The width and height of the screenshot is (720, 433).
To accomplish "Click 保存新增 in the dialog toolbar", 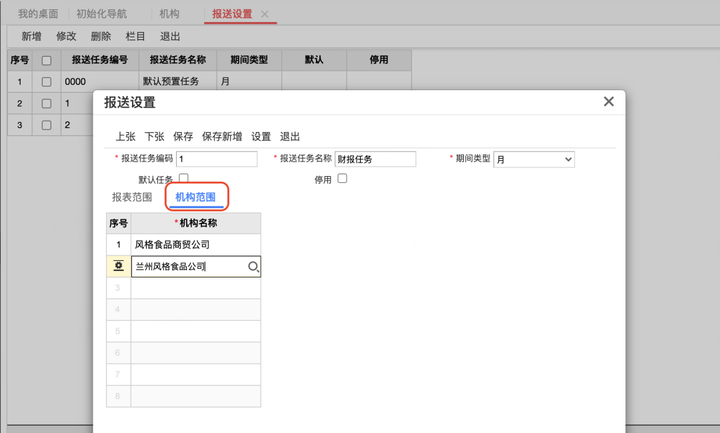I will (222, 136).
